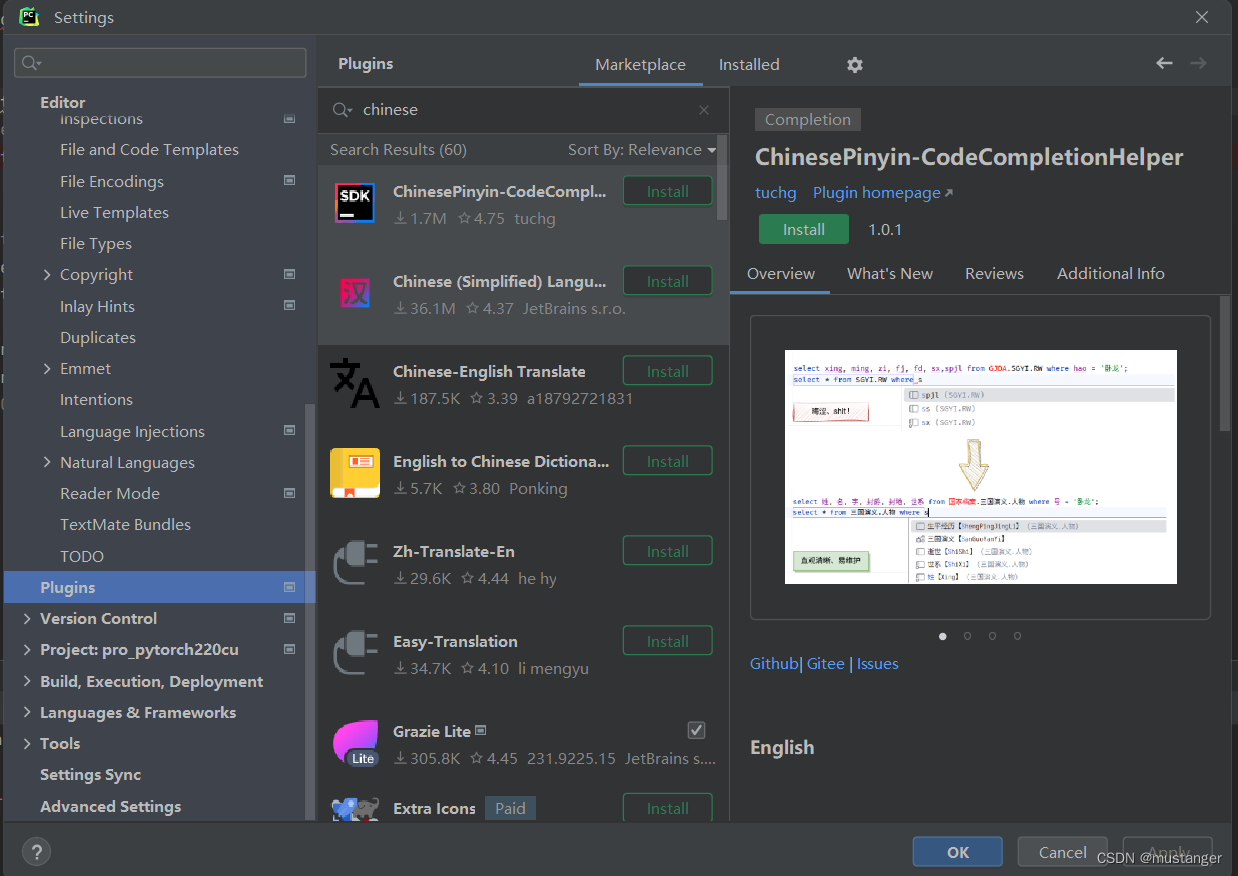
Task: Open the Additional Info tab
Action: point(1111,273)
